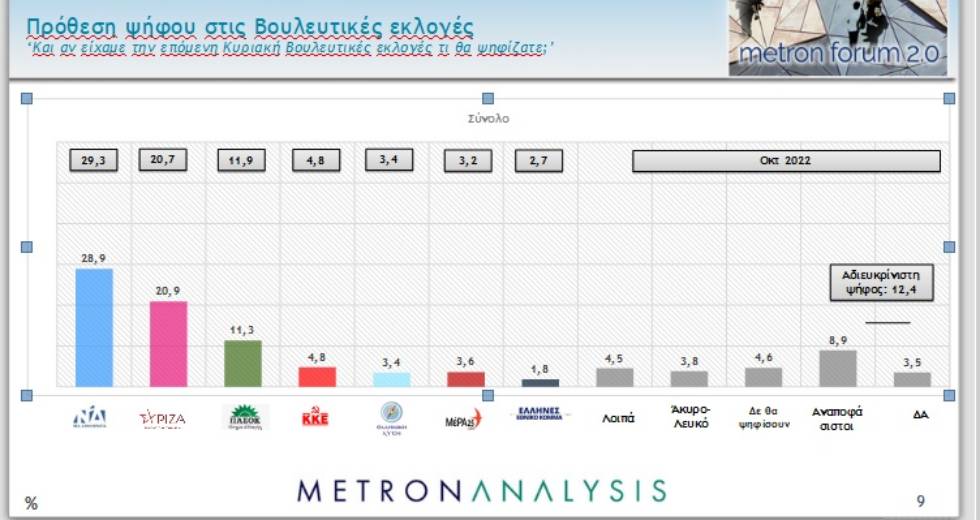980x520 pixels.
Task: Grab the right-middle selection handle
Action: pyautogui.click(x=949, y=247)
